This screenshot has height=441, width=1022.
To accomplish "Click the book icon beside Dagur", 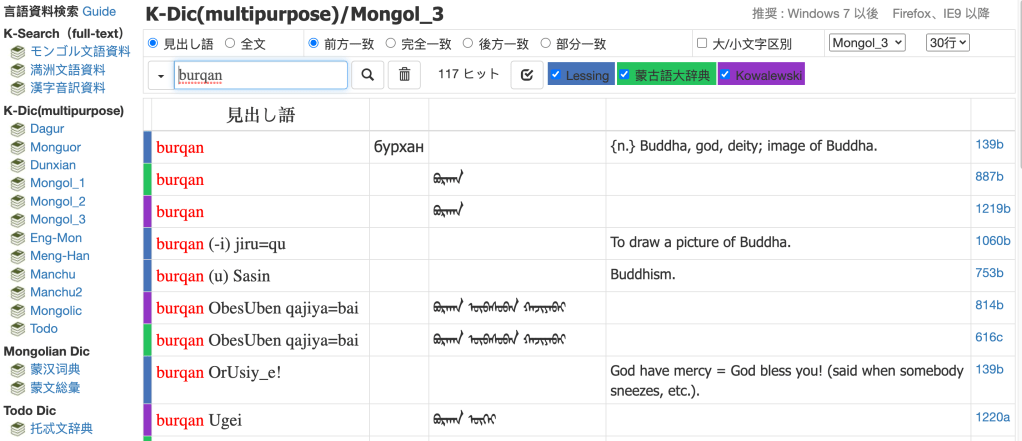I will [17, 129].
